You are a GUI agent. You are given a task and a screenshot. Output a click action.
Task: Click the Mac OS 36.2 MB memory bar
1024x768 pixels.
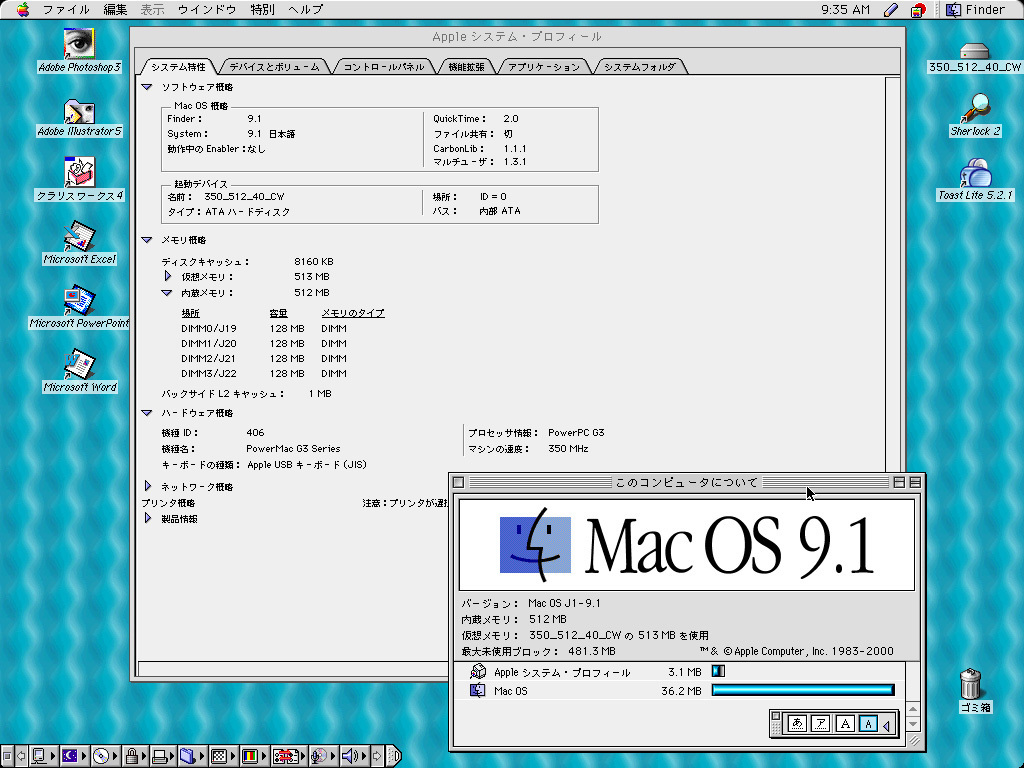click(x=803, y=690)
